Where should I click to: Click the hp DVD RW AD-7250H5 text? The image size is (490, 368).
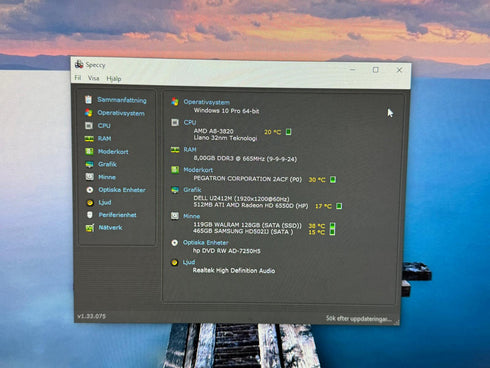point(227,251)
